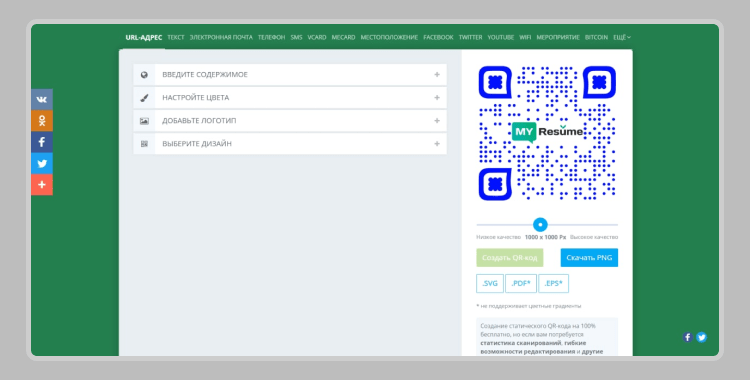The image size is (750, 380).
Task: Open the small Twitter icon at bottom right
Action: 701,337
